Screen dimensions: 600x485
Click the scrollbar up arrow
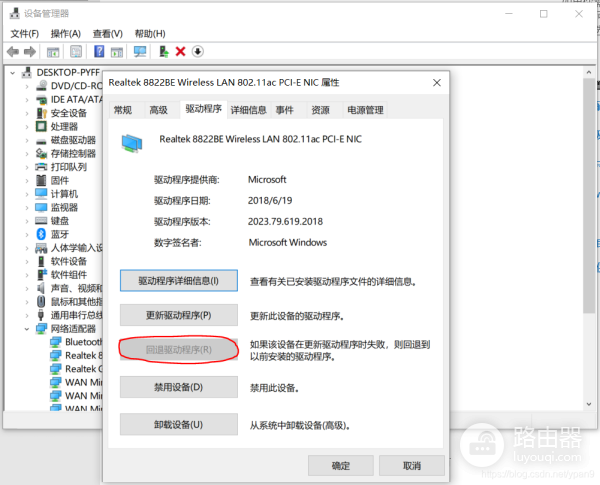point(589,72)
